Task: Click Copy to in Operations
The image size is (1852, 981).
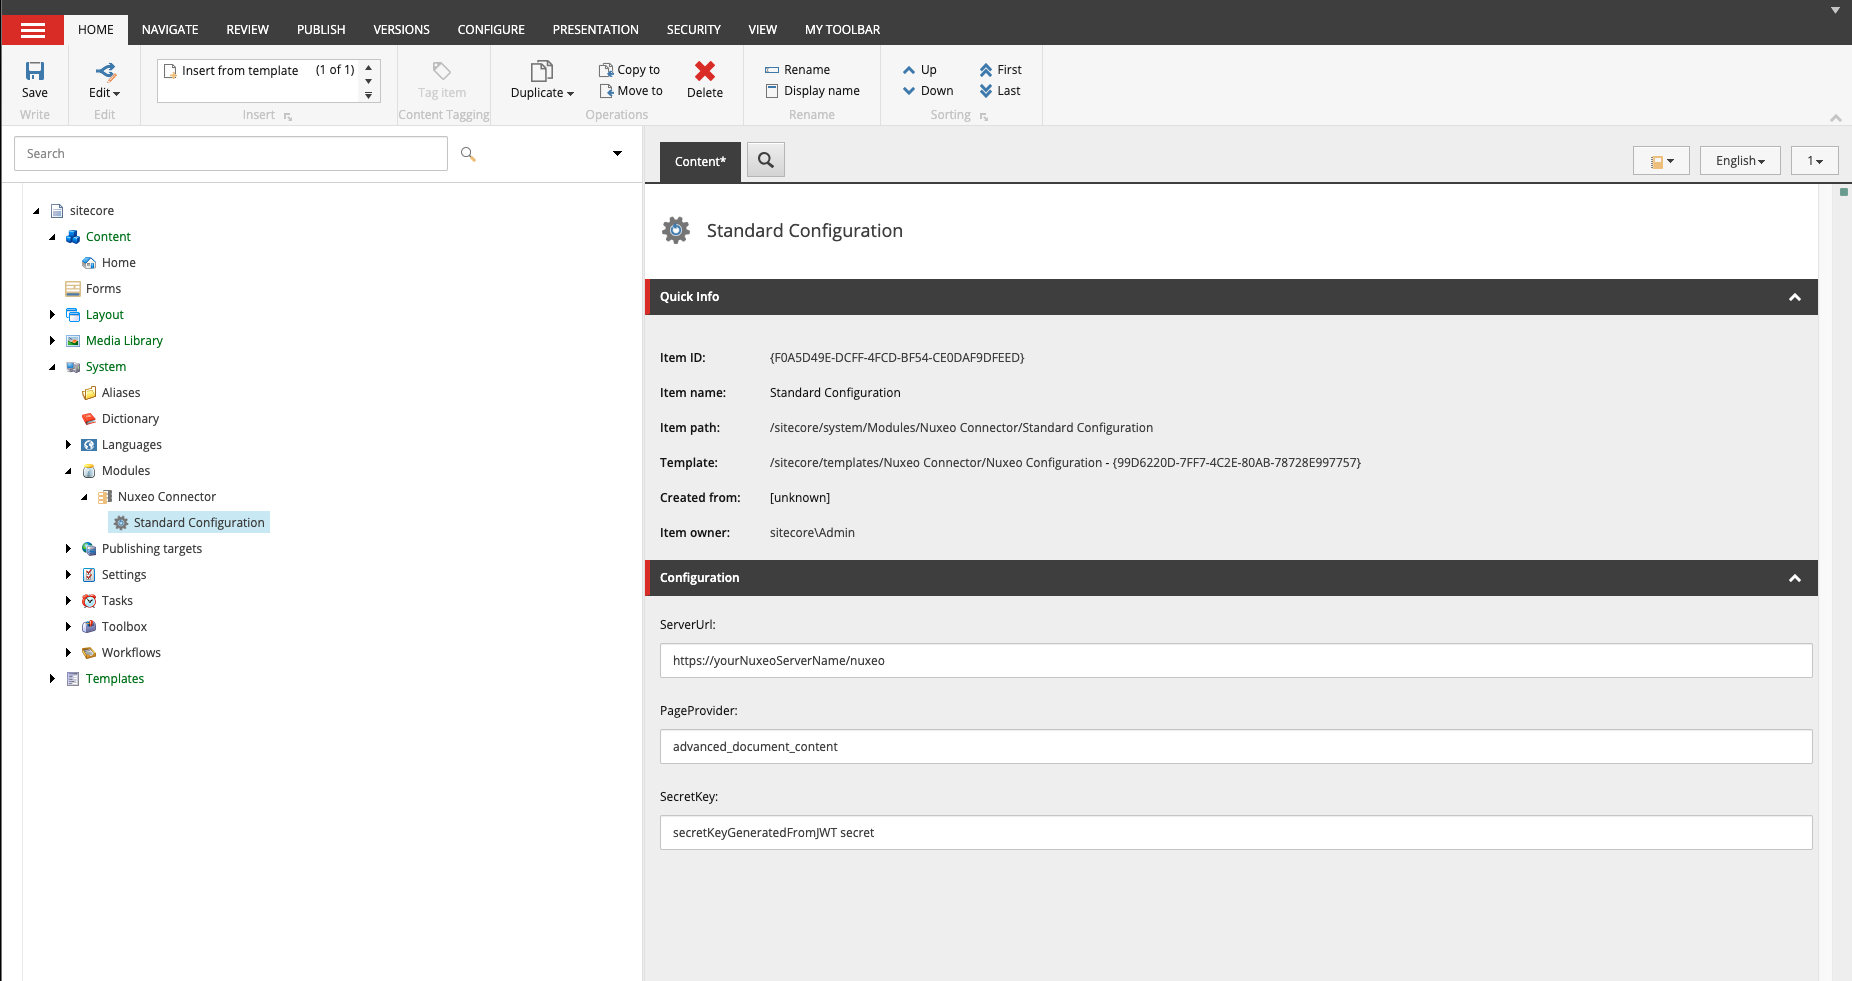Action: (x=629, y=70)
